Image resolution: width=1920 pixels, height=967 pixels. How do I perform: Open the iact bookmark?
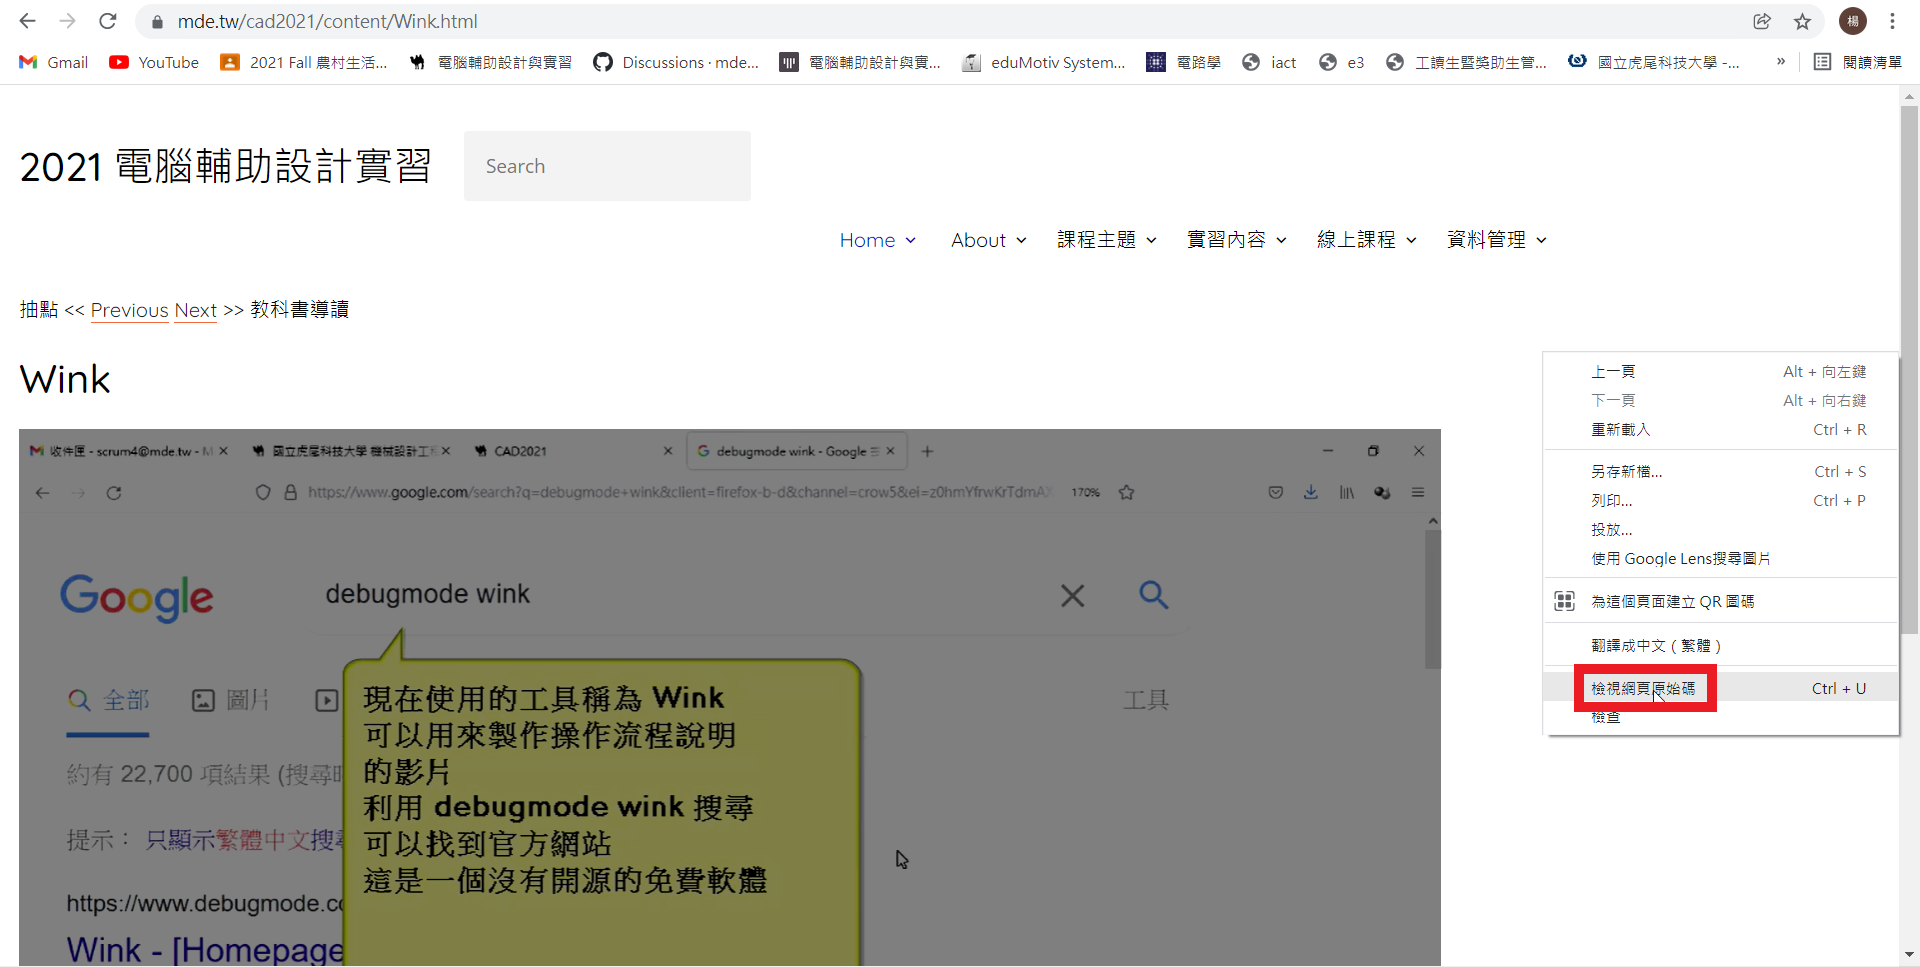(1270, 62)
